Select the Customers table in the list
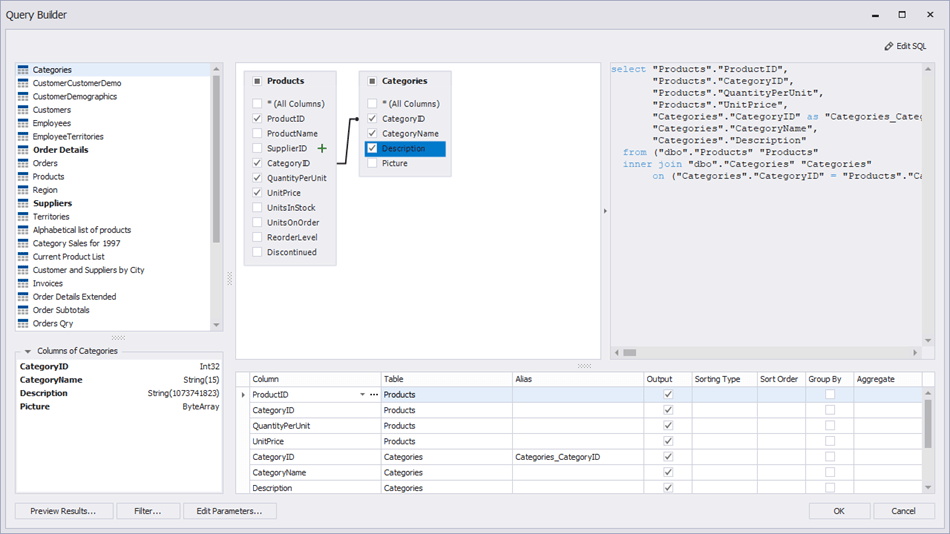This screenshot has height=534, width=950. 51,110
